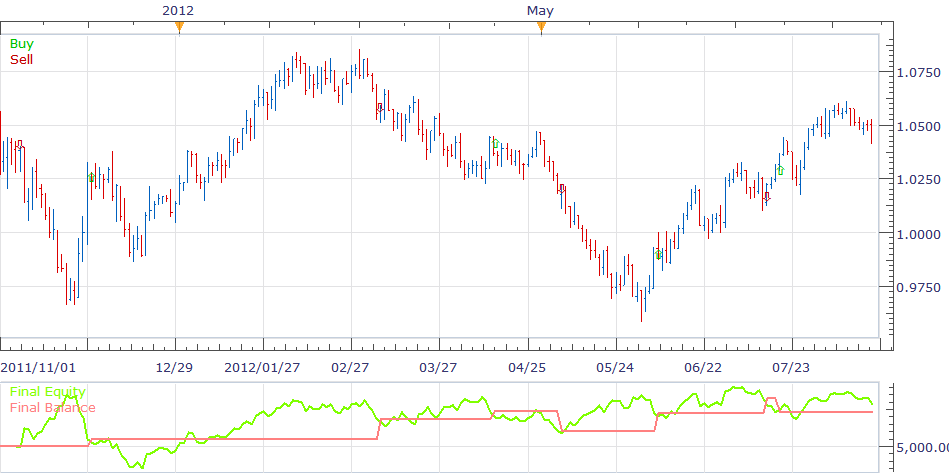Click the orange marker below the 2012 label

click(x=179, y=27)
